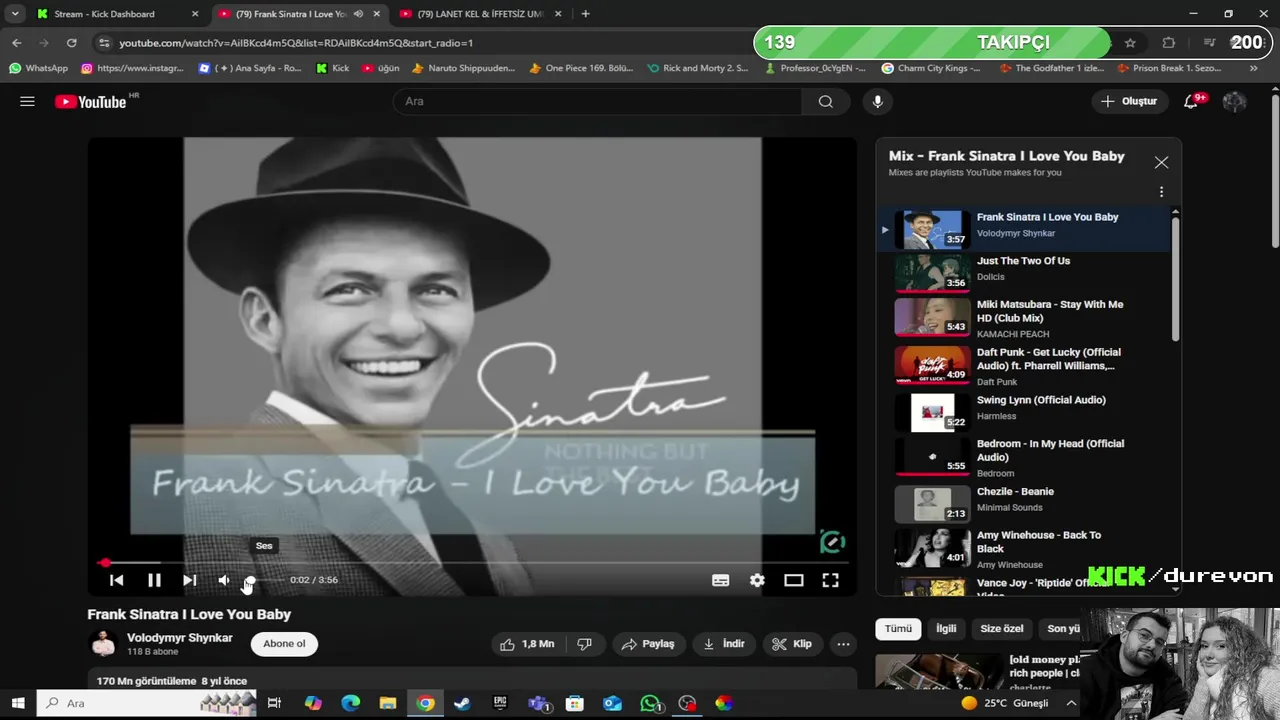The height and width of the screenshot is (720, 1280).
Task: Open the Kick bookmark
Action: [x=332, y=68]
